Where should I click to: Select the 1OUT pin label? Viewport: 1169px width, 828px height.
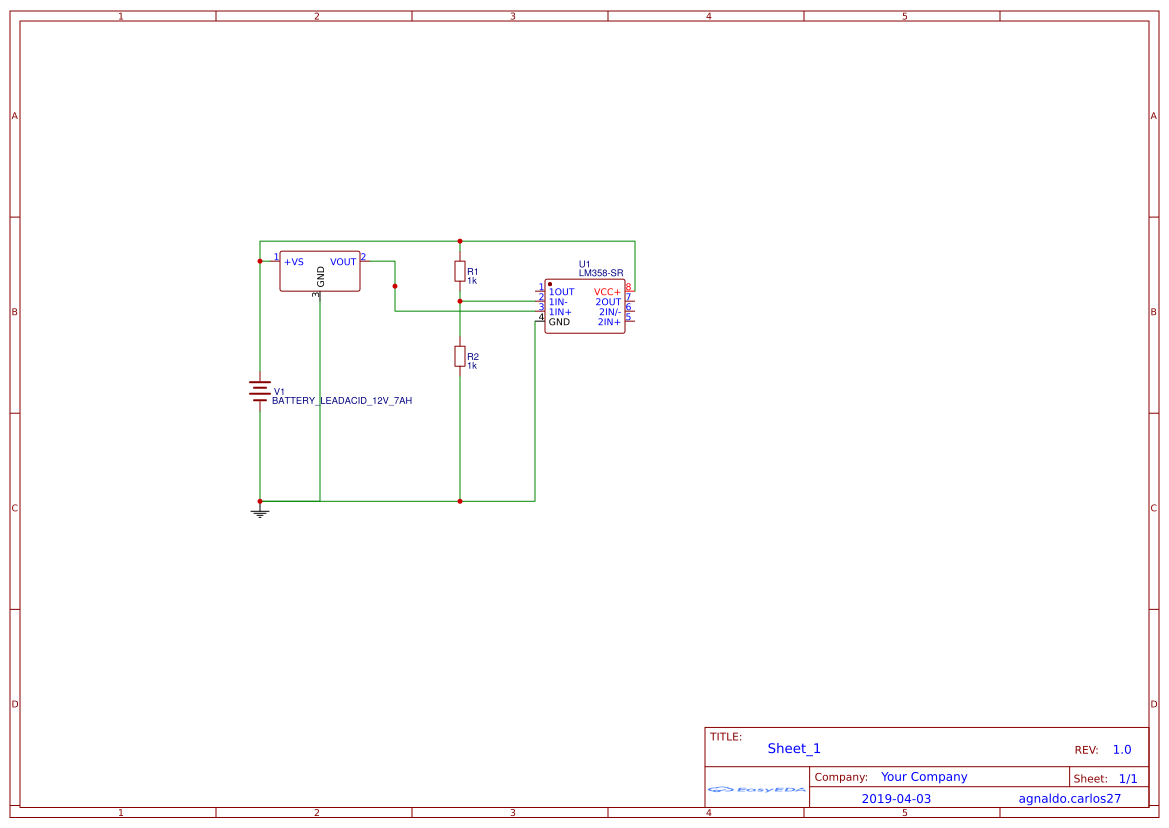click(561, 292)
